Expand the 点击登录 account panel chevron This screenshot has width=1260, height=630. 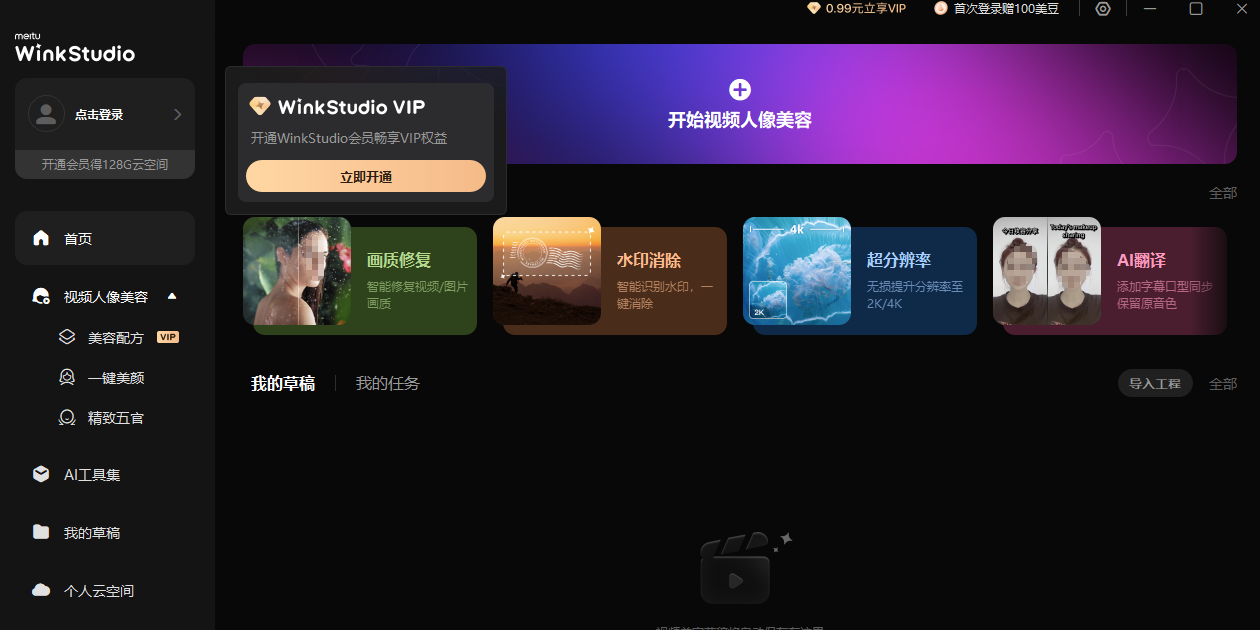pyautogui.click(x=178, y=113)
